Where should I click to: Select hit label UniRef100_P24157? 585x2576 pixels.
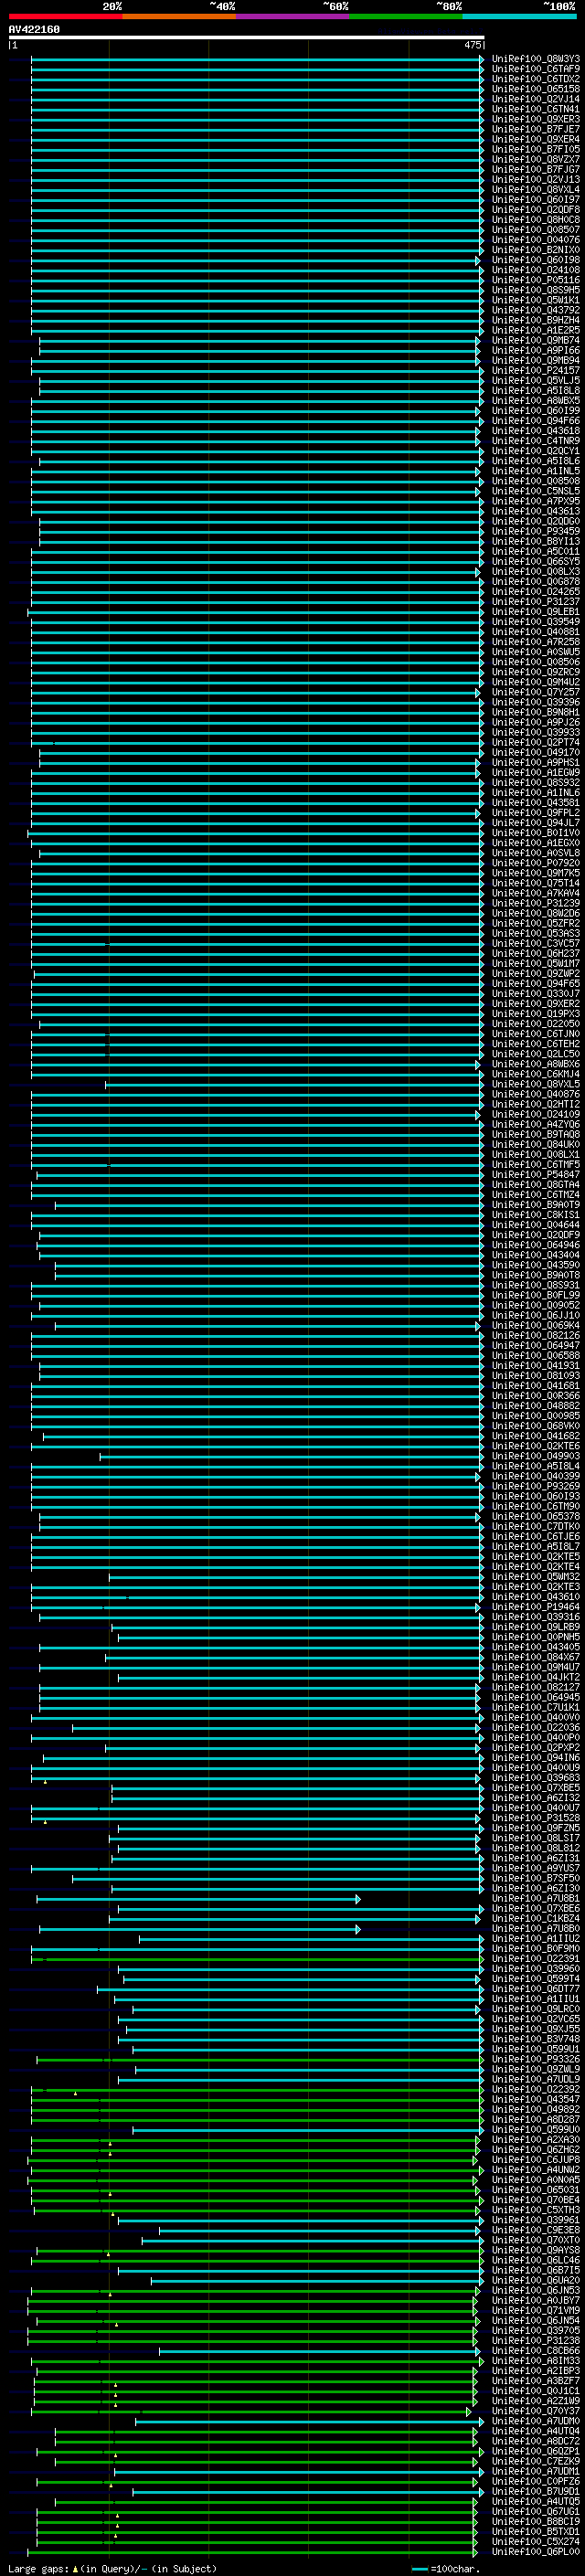[536, 370]
